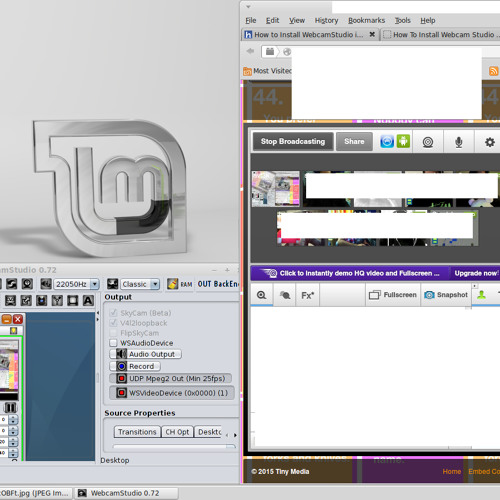Screen dimensions: 500x500
Task: Click the first broadcaster thumbnail showing desktop
Action: click(x=276, y=189)
